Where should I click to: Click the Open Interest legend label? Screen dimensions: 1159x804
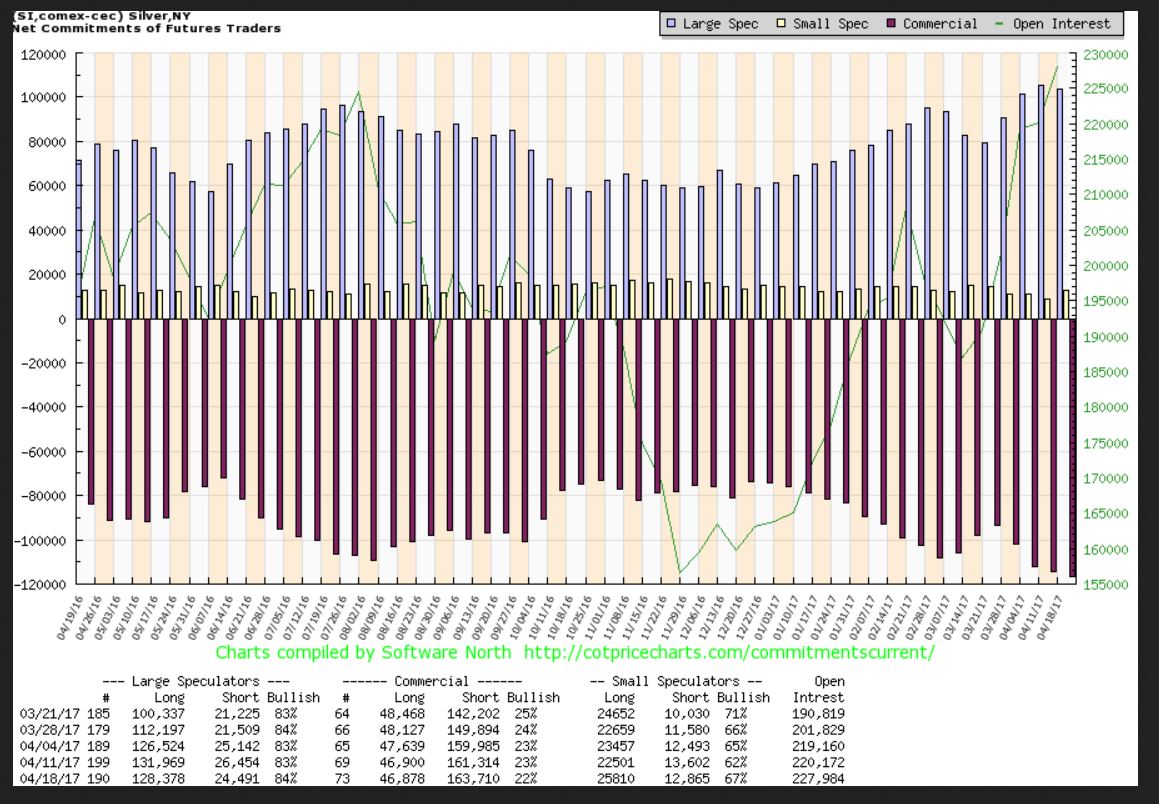(x=1064, y=23)
